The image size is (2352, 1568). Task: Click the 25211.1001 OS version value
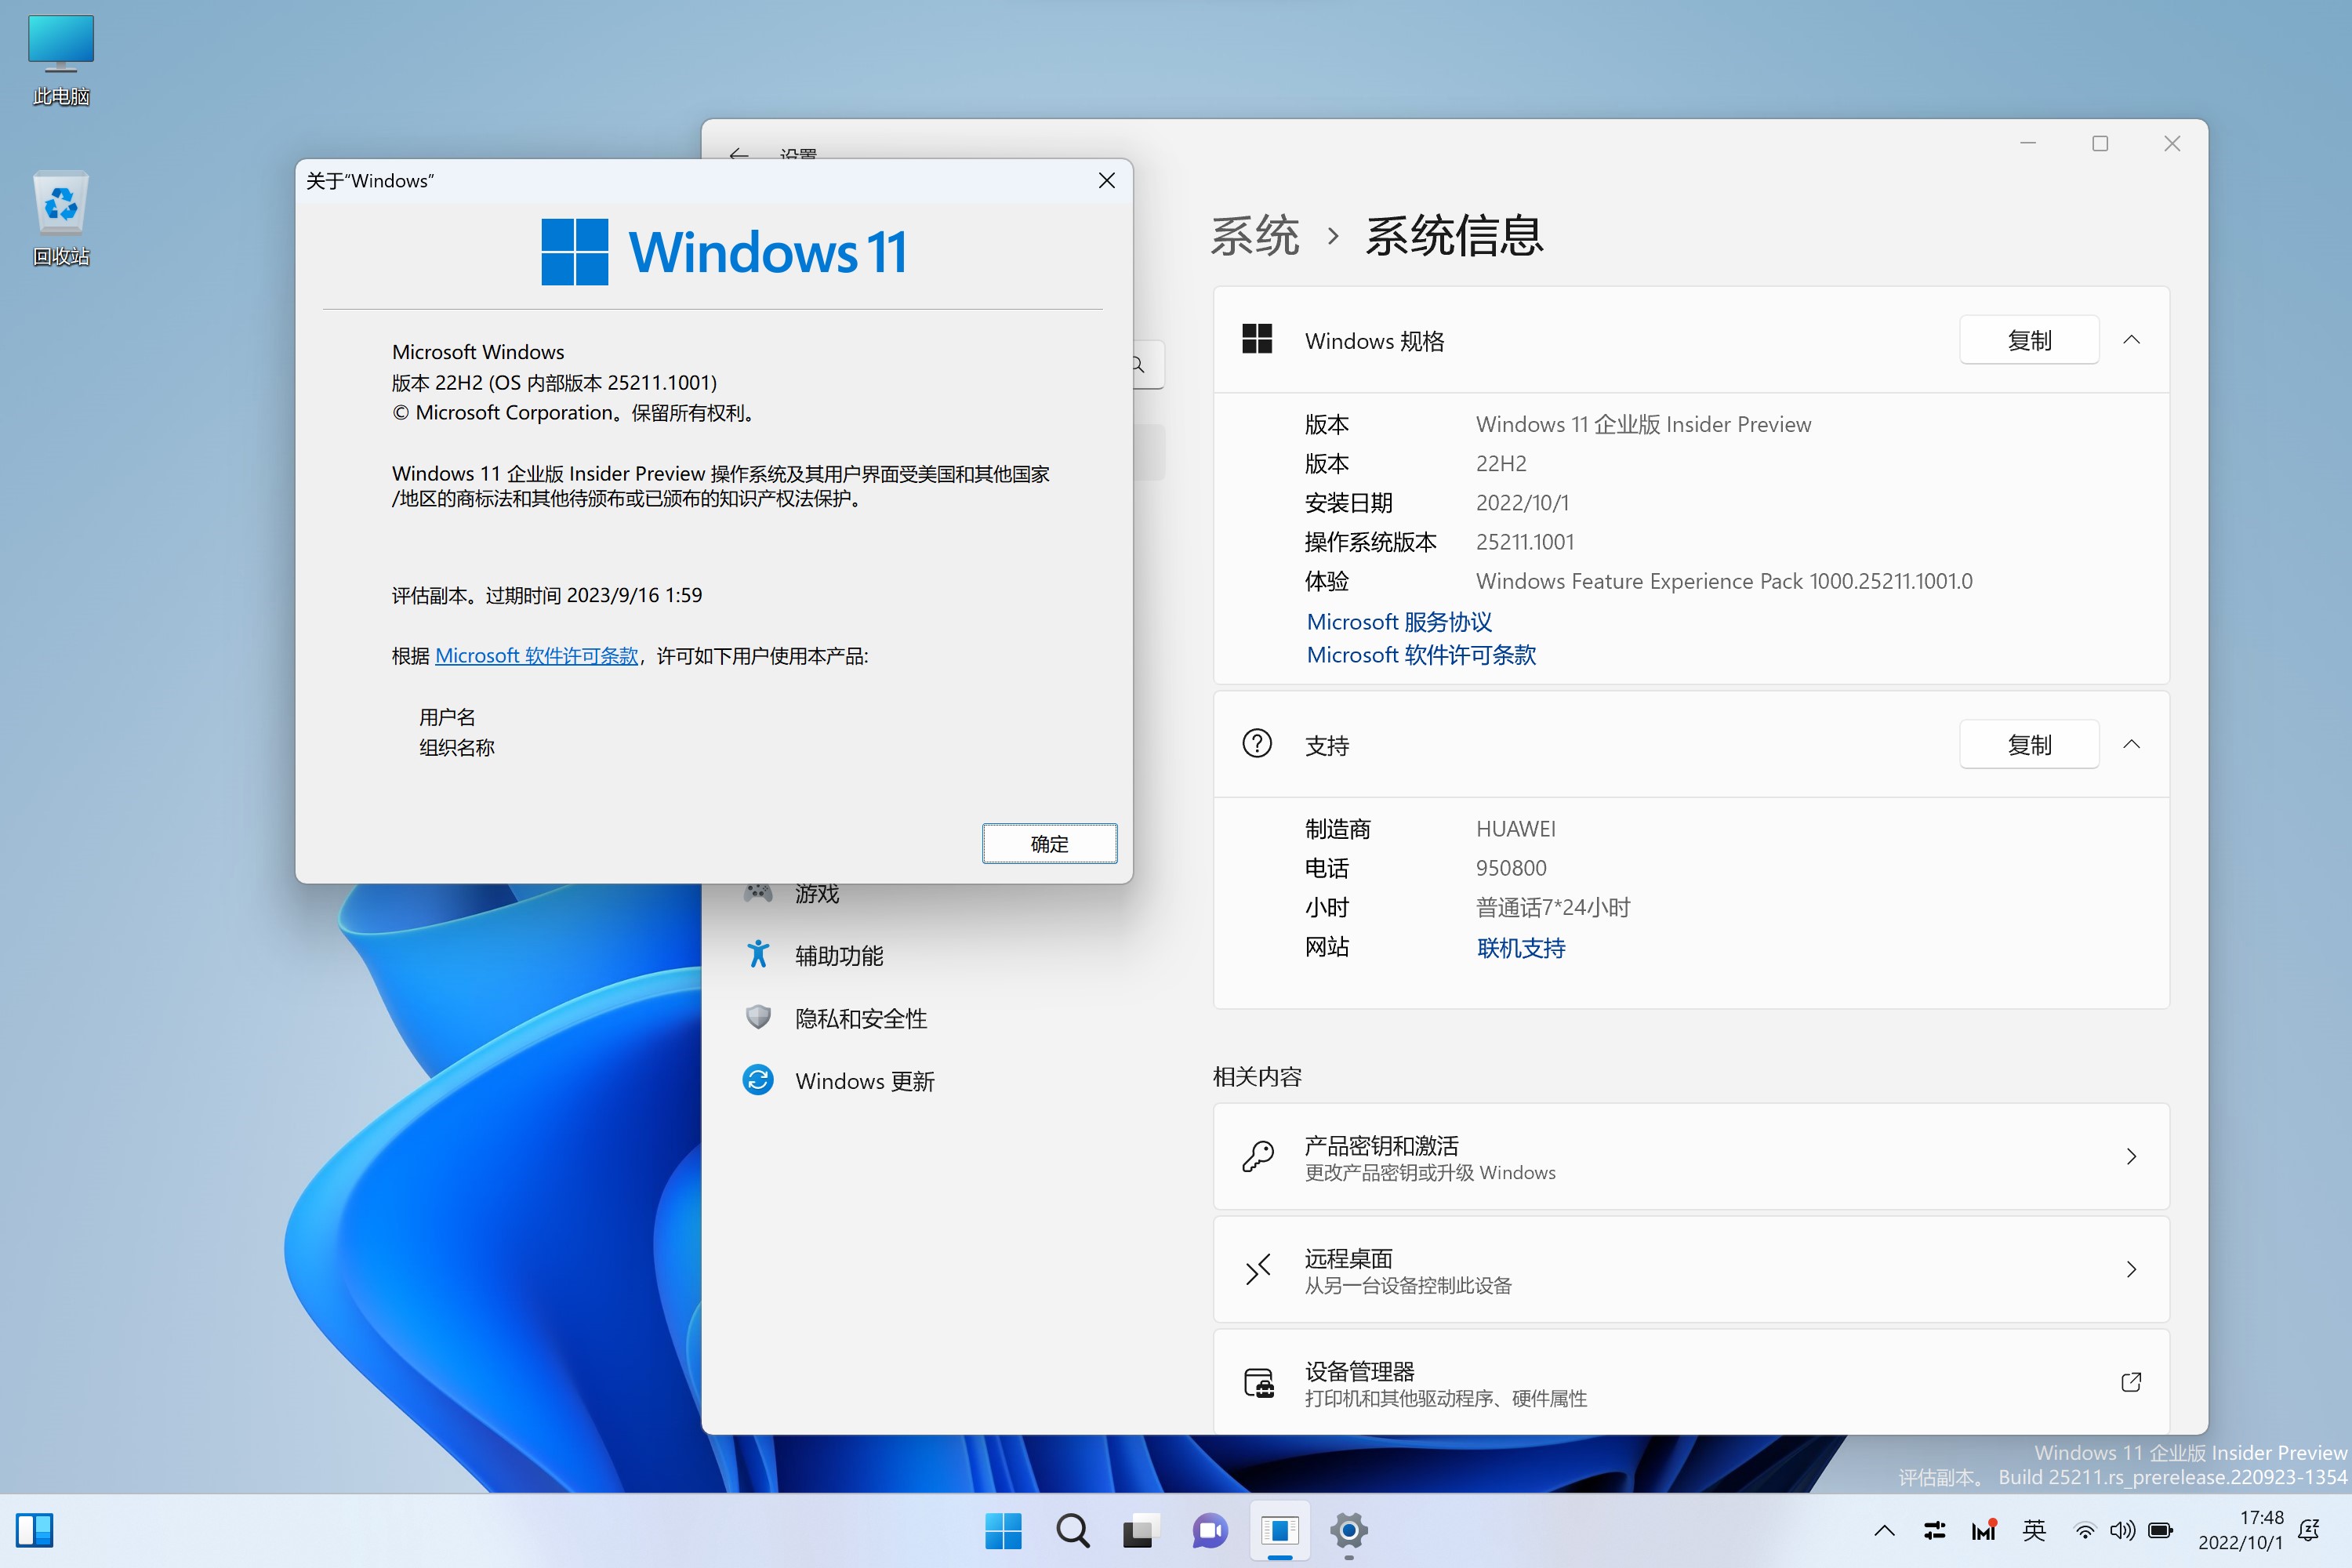[1525, 542]
